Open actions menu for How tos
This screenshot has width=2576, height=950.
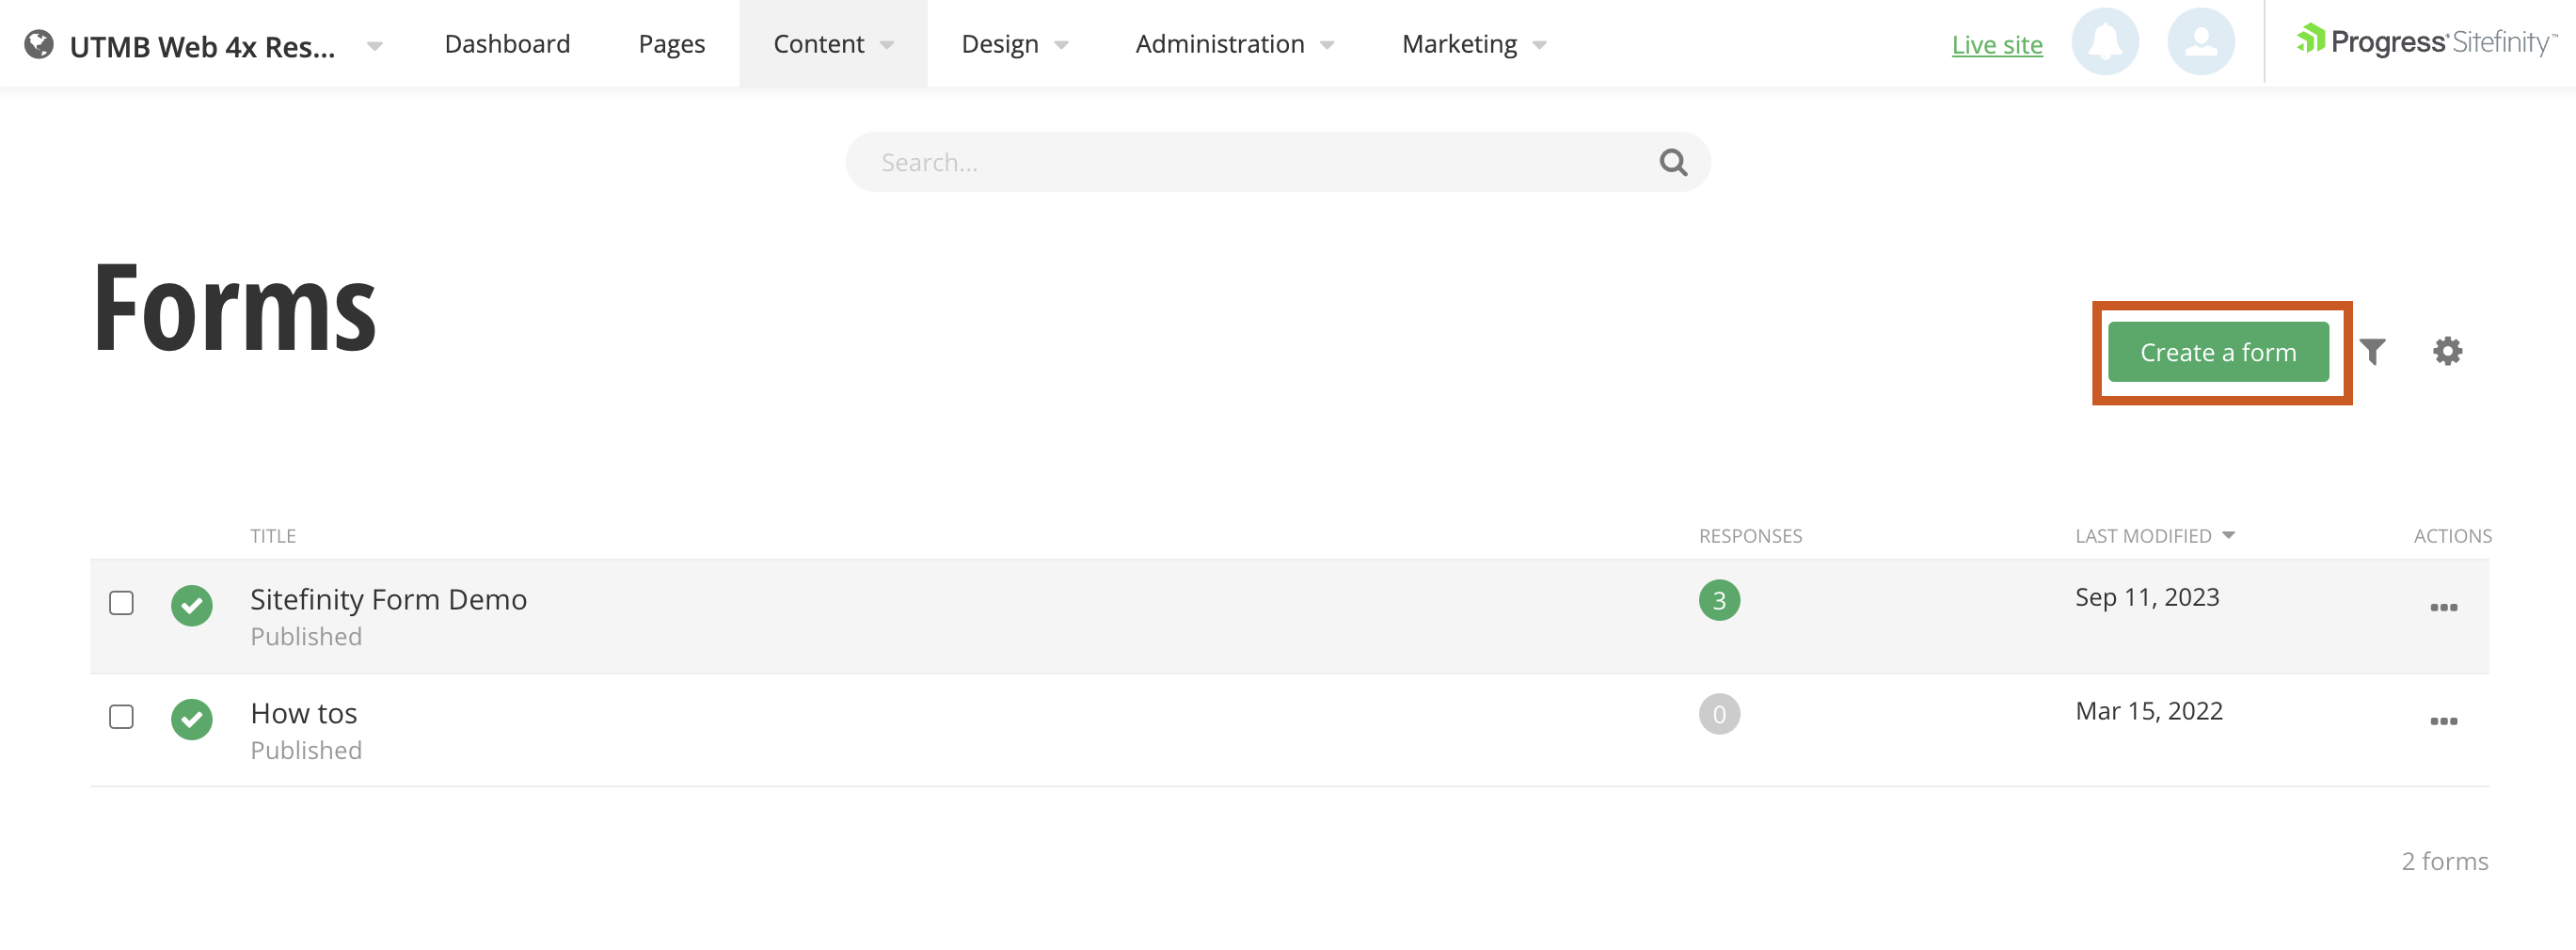click(x=2443, y=721)
